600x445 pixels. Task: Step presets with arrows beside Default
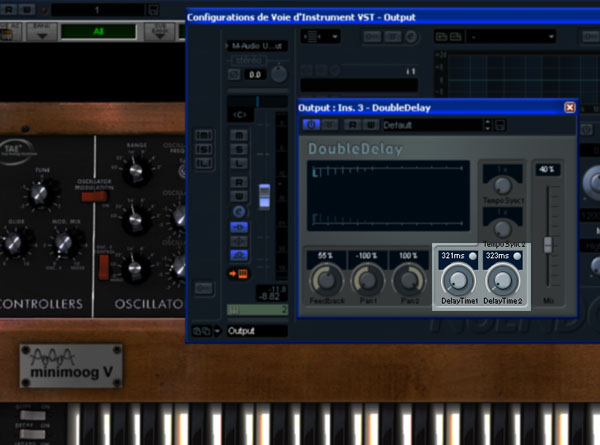[x=488, y=125]
